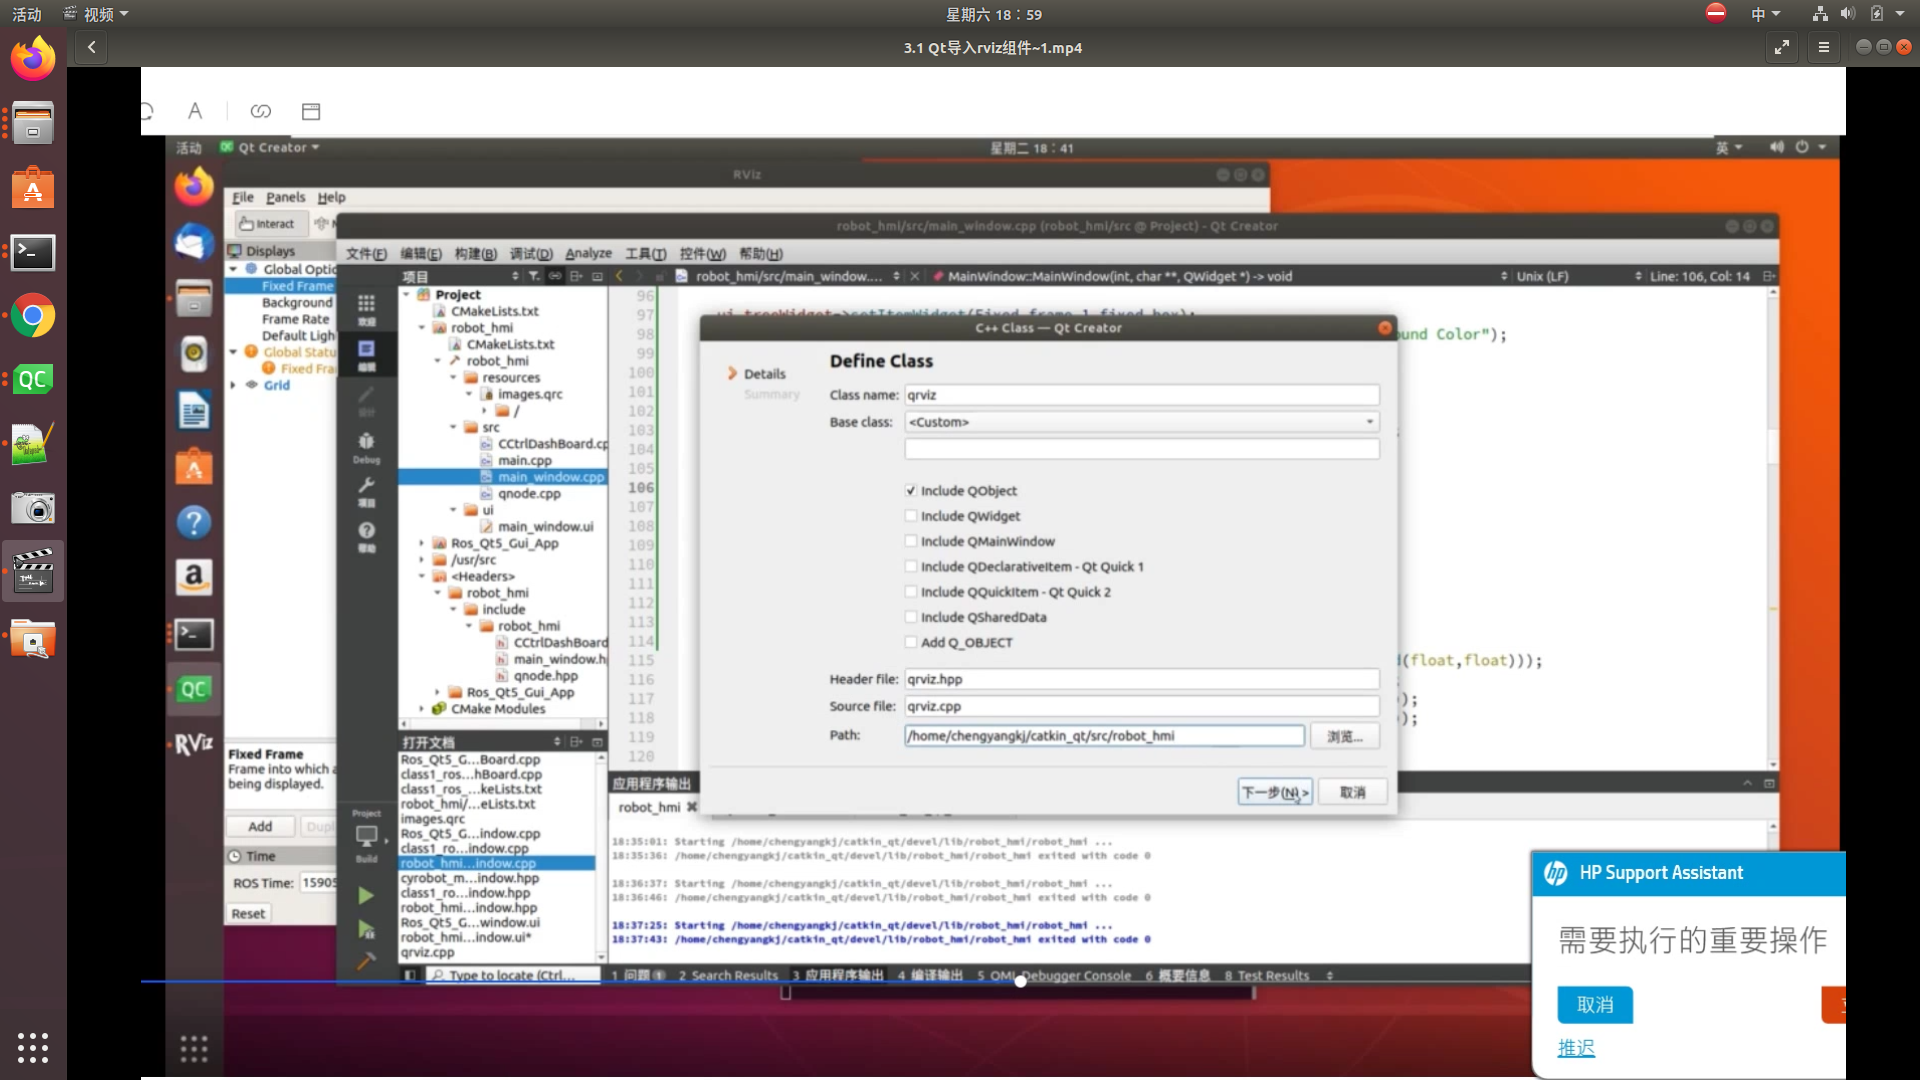
Task: Open the Thunderbird mail icon
Action: tap(194, 243)
